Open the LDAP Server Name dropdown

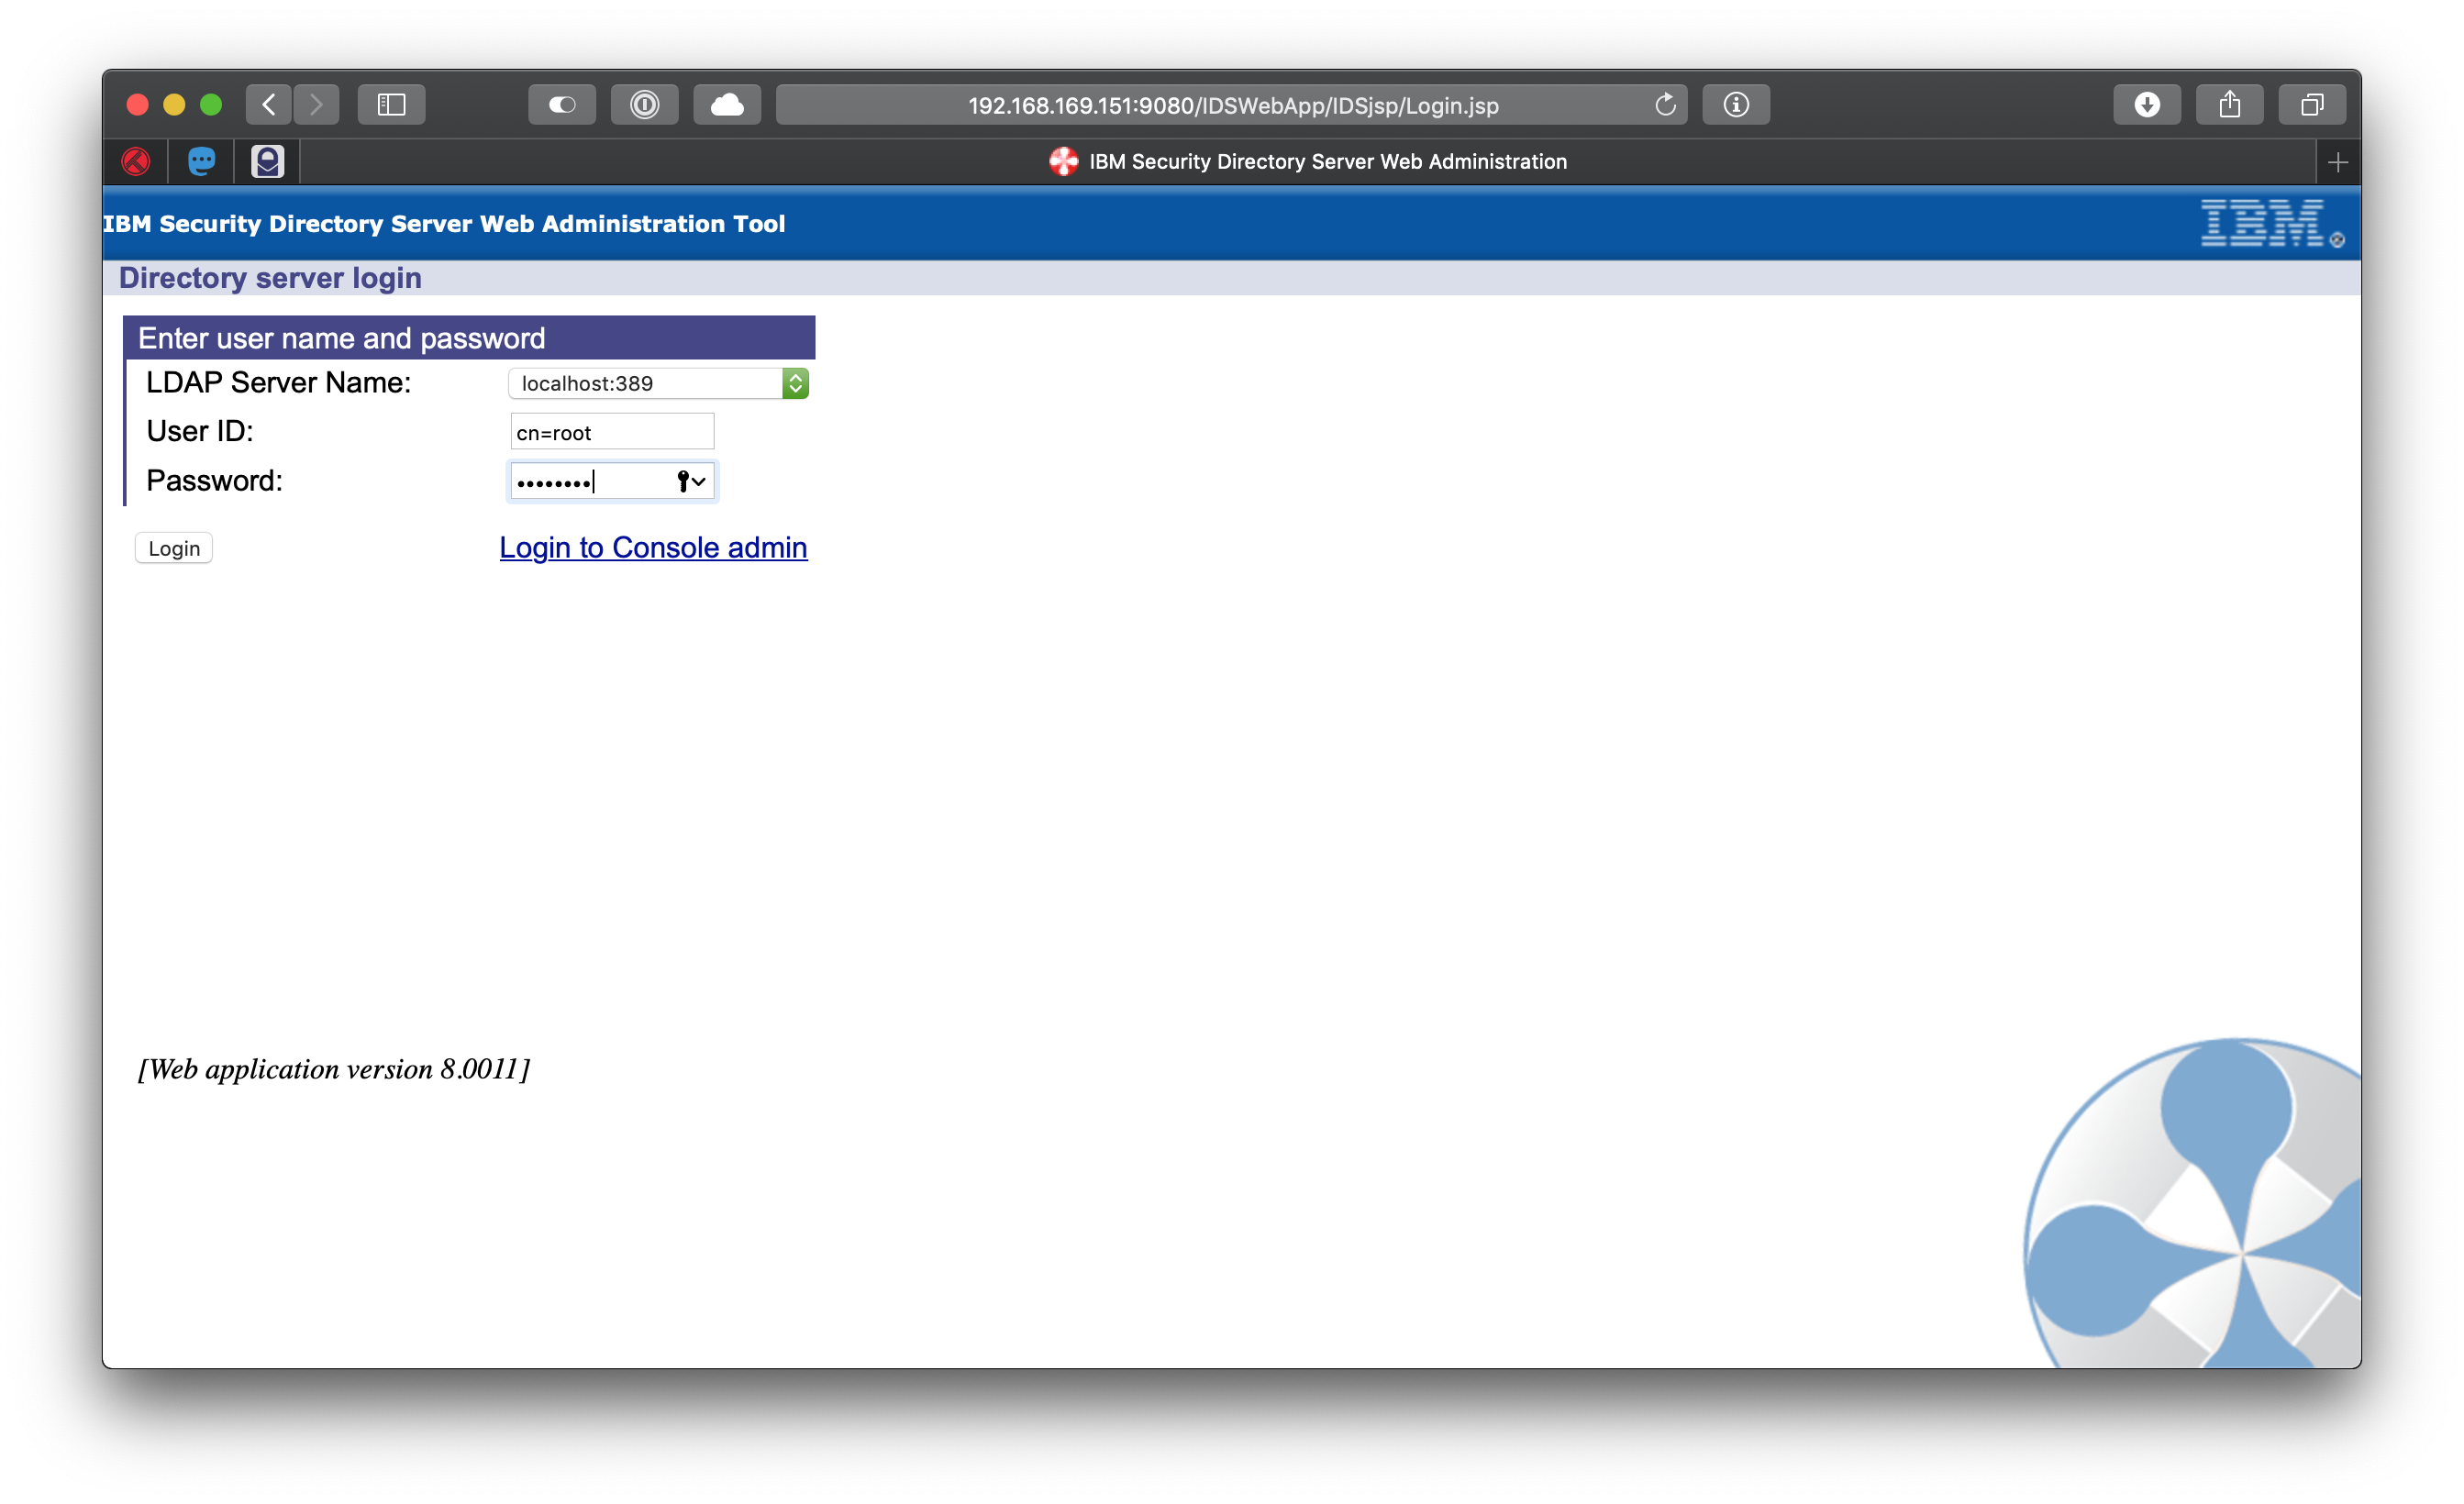tap(795, 383)
